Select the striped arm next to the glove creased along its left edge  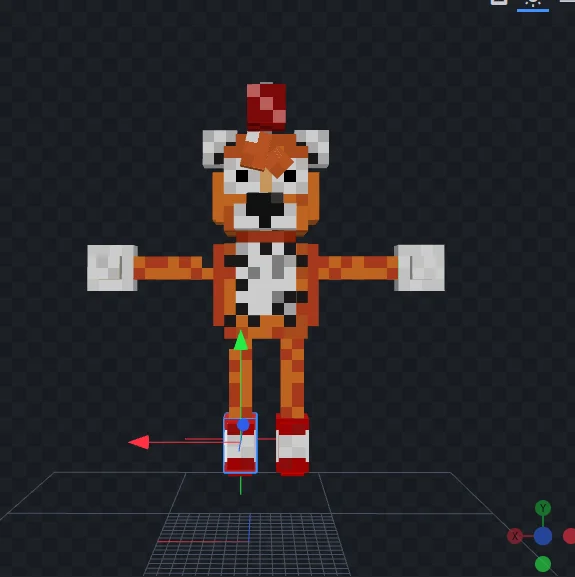click(x=357, y=268)
